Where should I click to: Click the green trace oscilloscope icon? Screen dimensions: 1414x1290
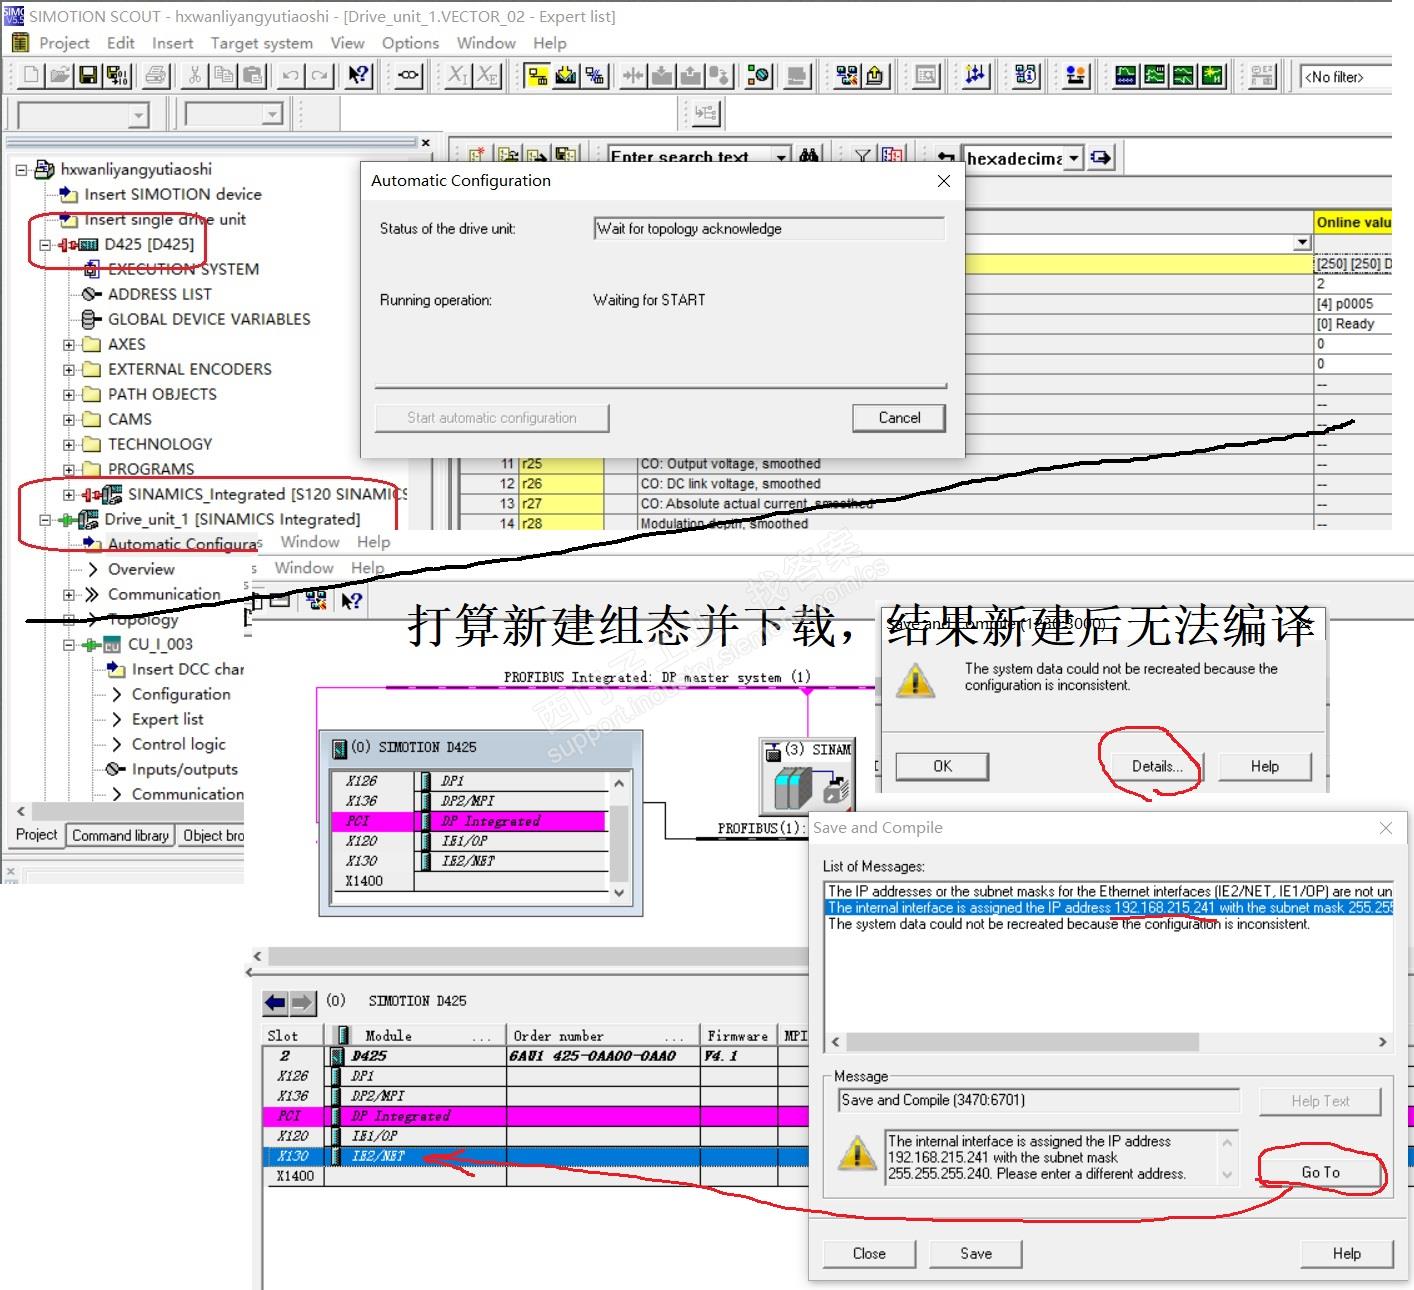click(x=1126, y=75)
